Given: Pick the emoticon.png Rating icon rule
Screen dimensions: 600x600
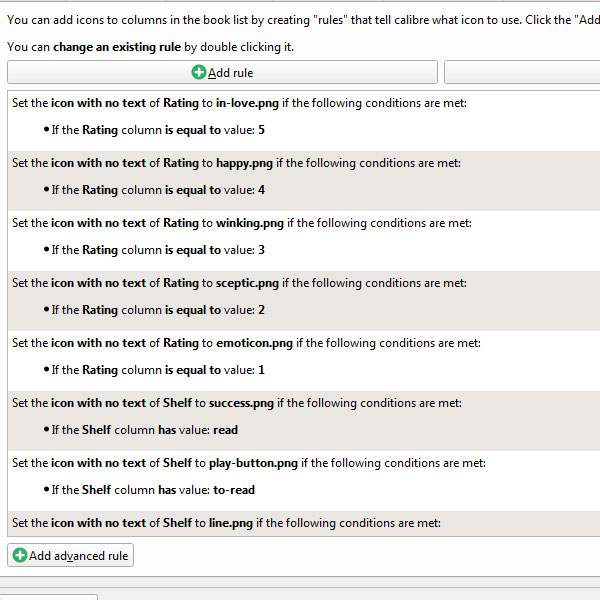Looking at the screenshot, I should point(246,343).
